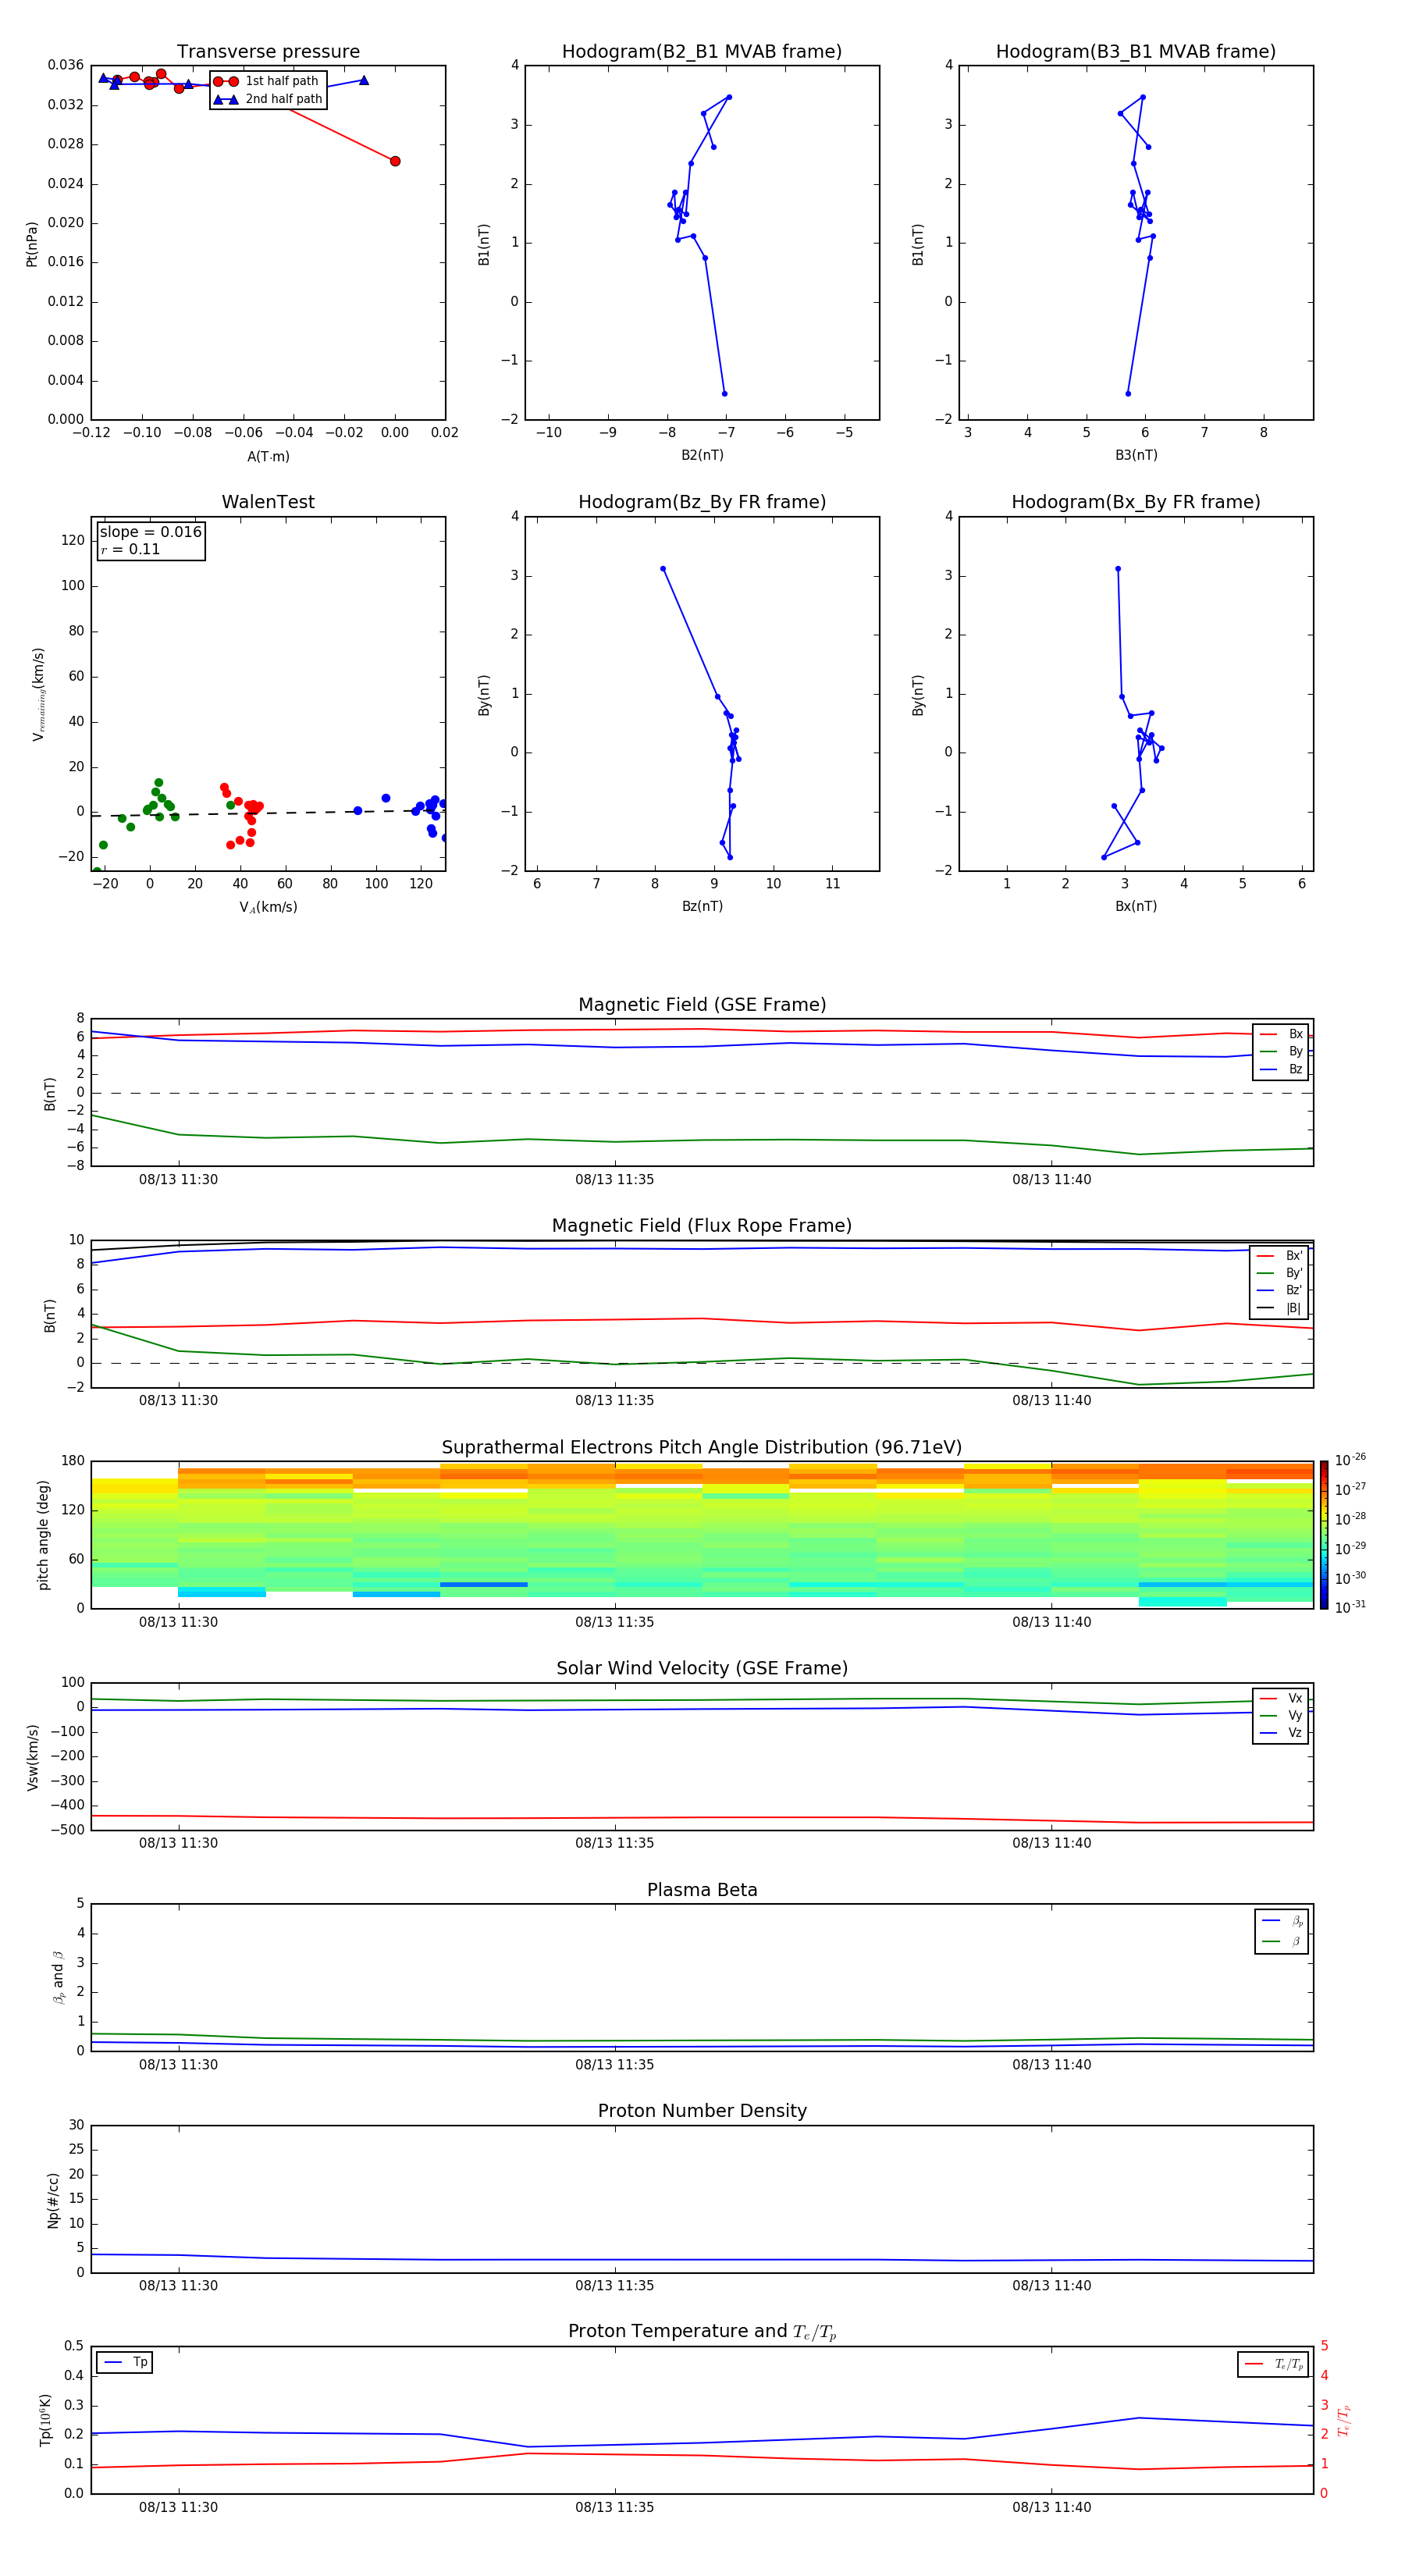Click '08/13 11:30' tick under Proton Number Density
This screenshot has height=2576, width=1405.
[x=178, y=2285]
